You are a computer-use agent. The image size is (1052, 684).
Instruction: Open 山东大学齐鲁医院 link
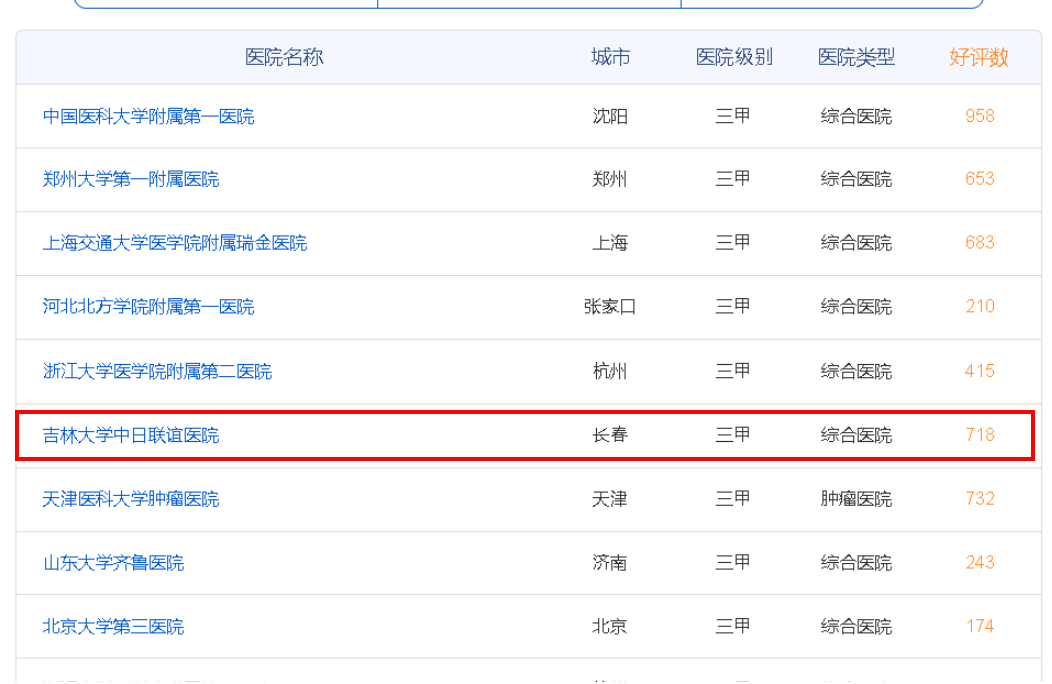[x=113, y=563]
